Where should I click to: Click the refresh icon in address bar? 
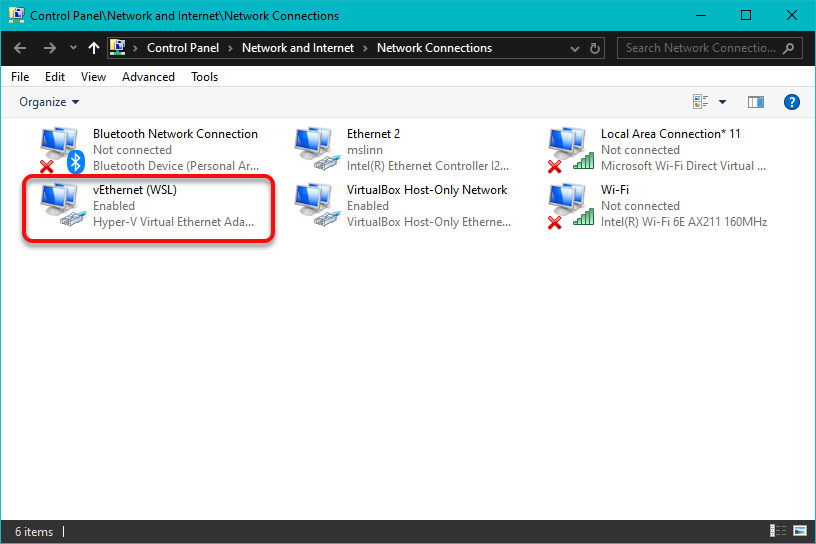point(596,48)
